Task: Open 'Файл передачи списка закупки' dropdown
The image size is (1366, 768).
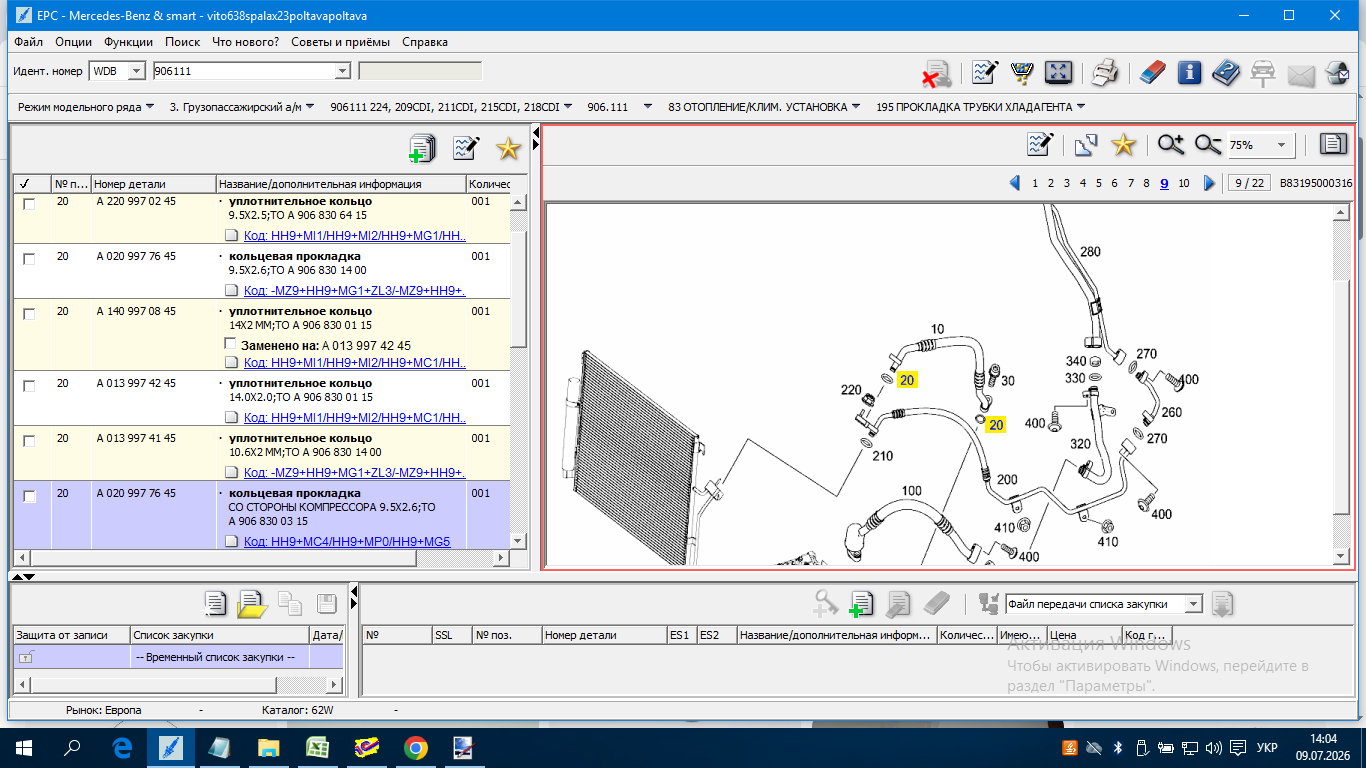Action: coord(1192,604)
